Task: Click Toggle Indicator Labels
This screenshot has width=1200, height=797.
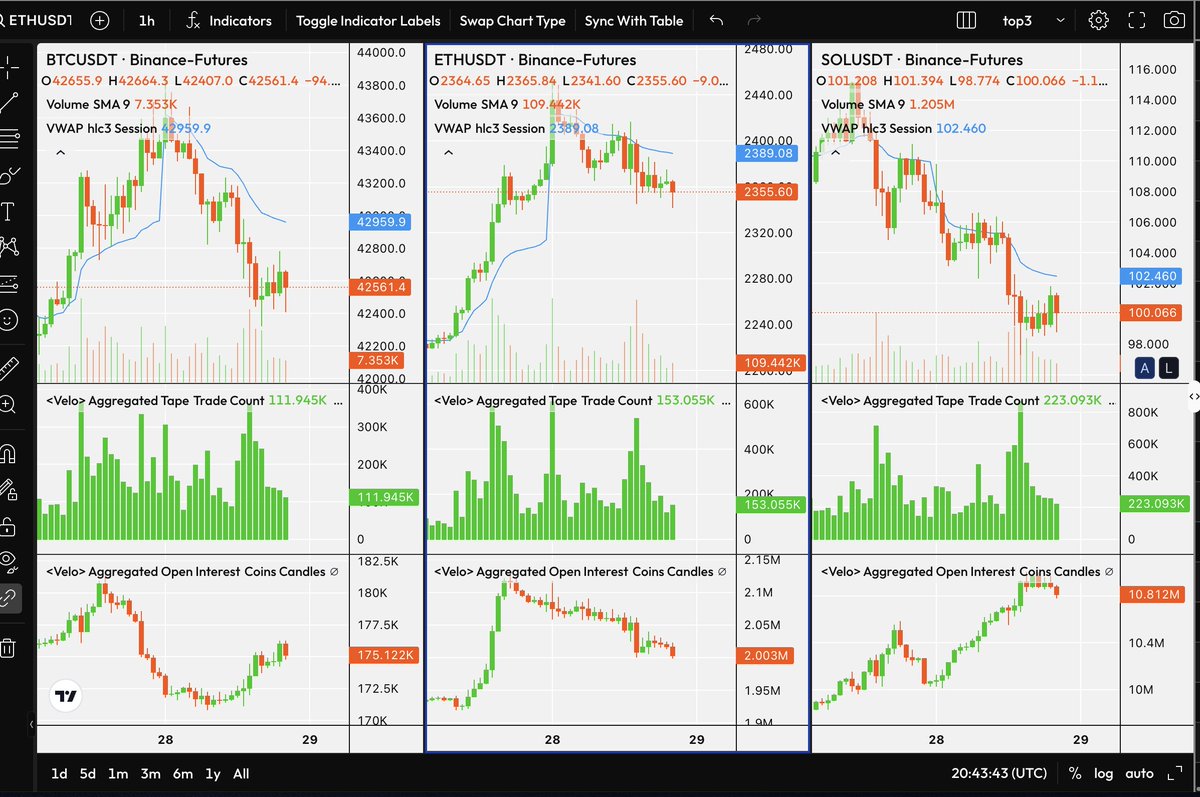Action: (x=367, y=20)
